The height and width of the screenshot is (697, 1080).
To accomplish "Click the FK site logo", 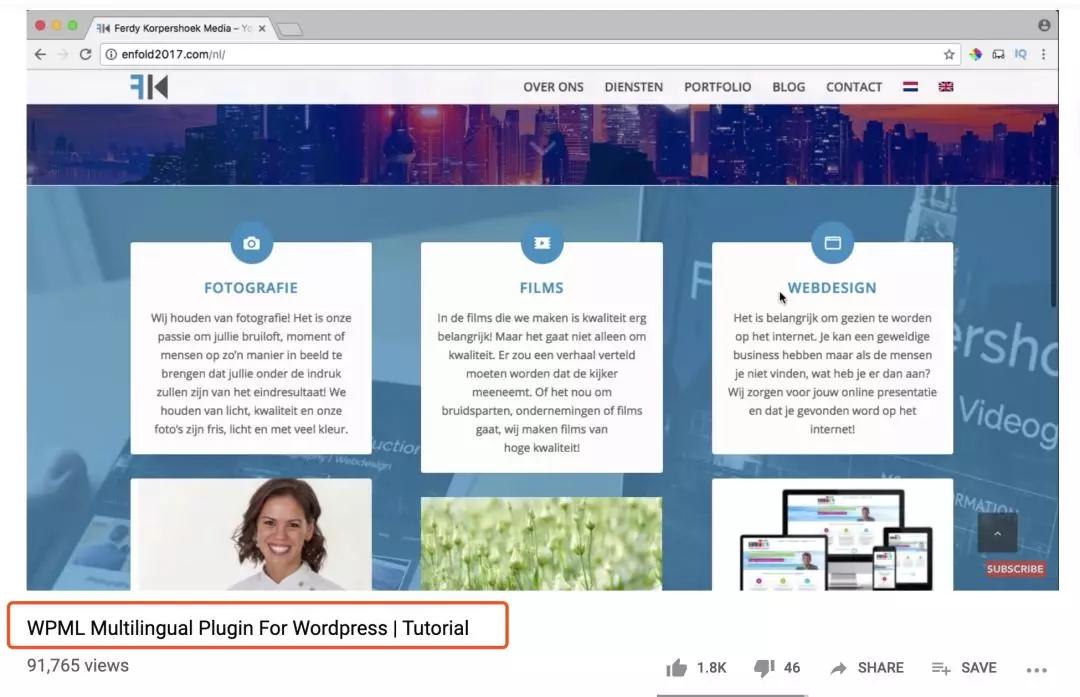I will coord(149,87).
